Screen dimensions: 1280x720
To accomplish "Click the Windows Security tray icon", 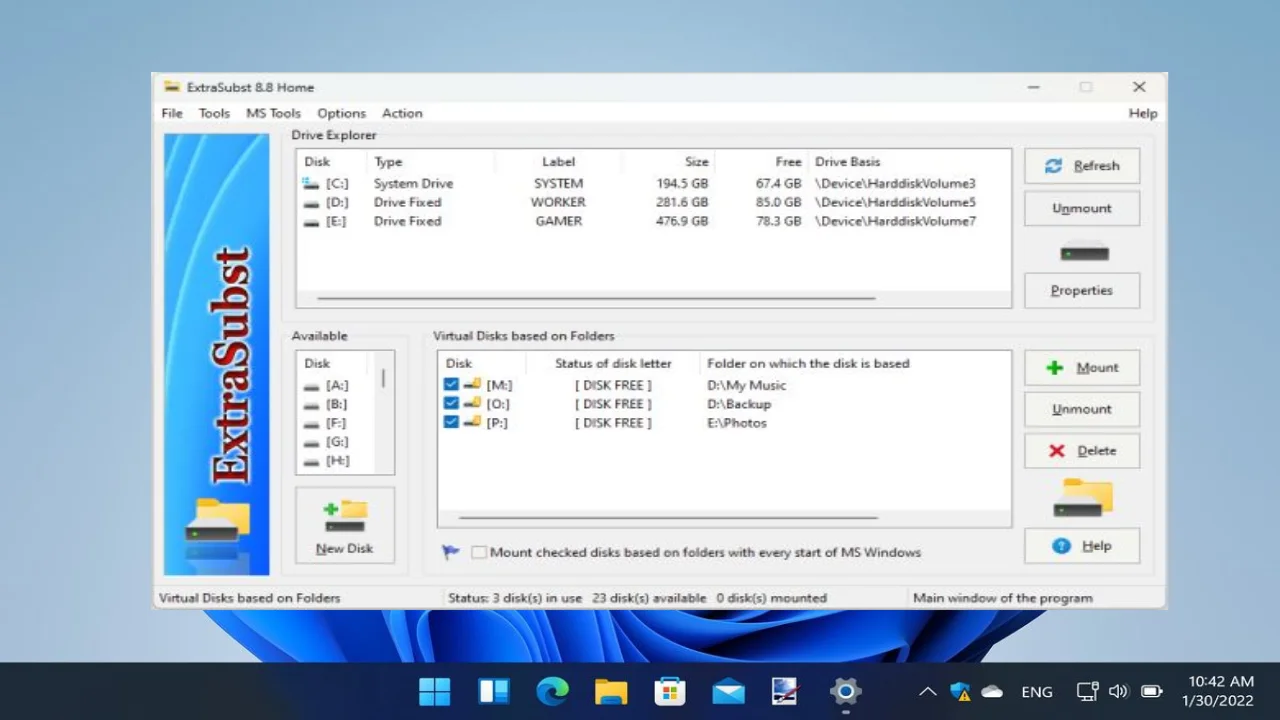I will 960,691.
